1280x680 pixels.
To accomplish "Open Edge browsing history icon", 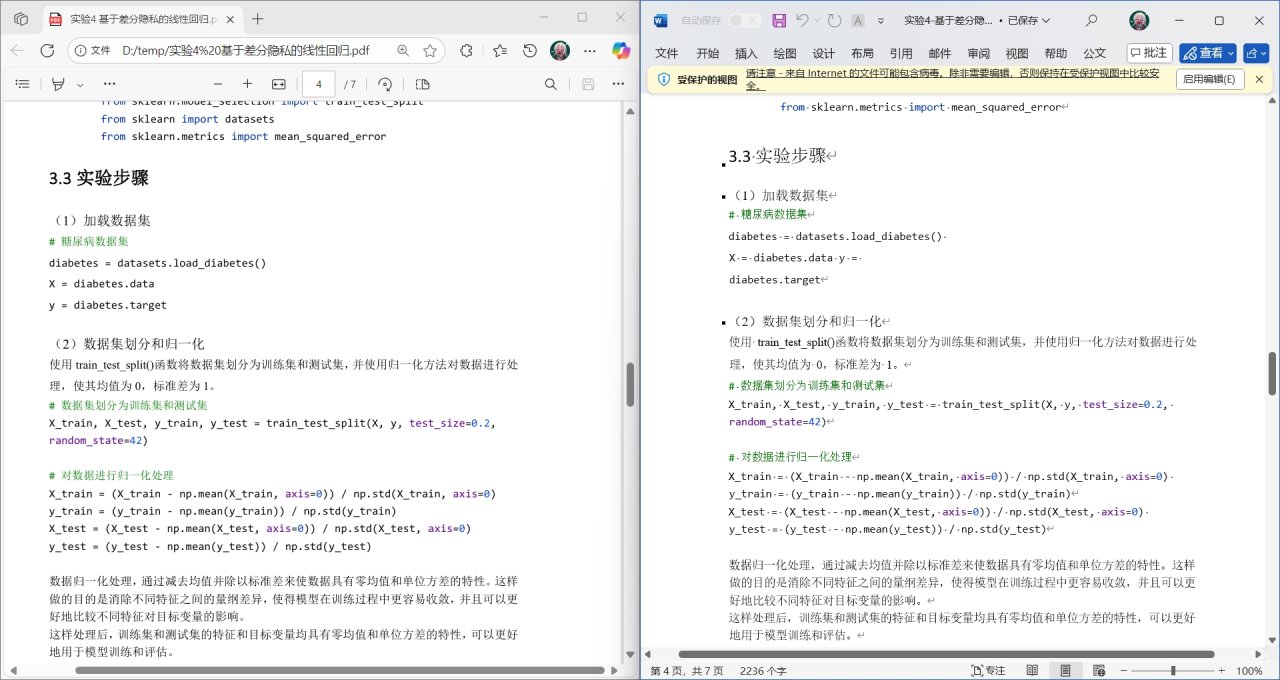I will click(x=530, y=51).
